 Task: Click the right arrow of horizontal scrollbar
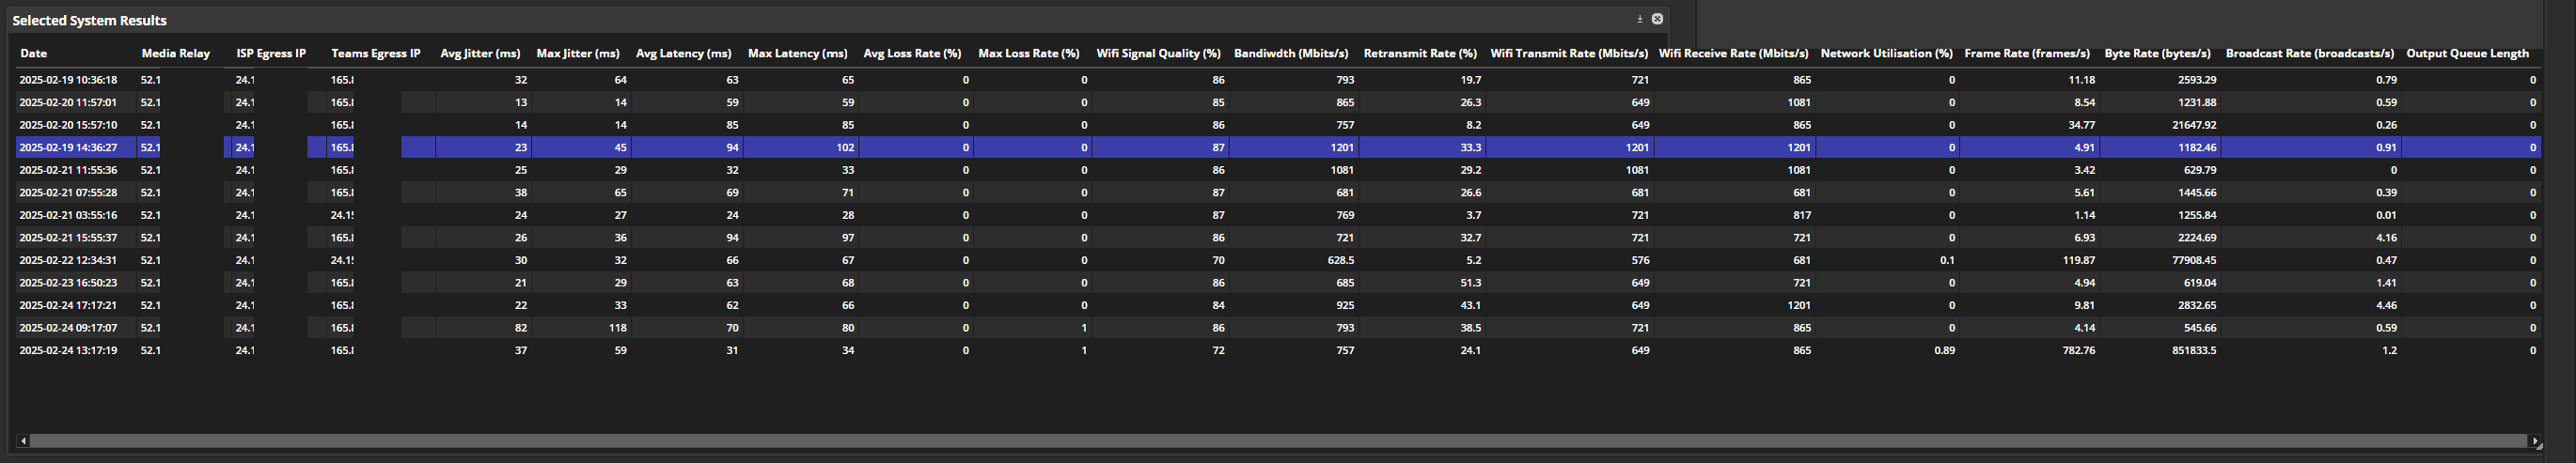[2533, 440]
